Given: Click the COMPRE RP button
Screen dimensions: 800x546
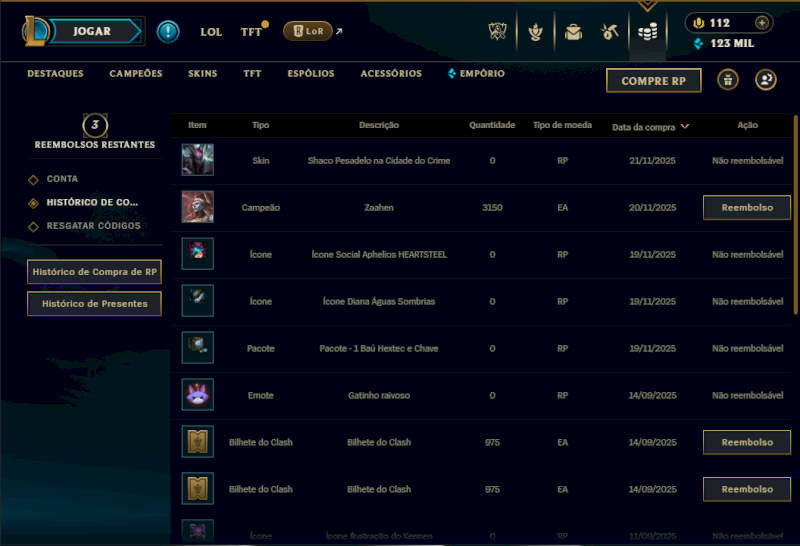Looking at the screenshot, I should (x=654, y=81).
